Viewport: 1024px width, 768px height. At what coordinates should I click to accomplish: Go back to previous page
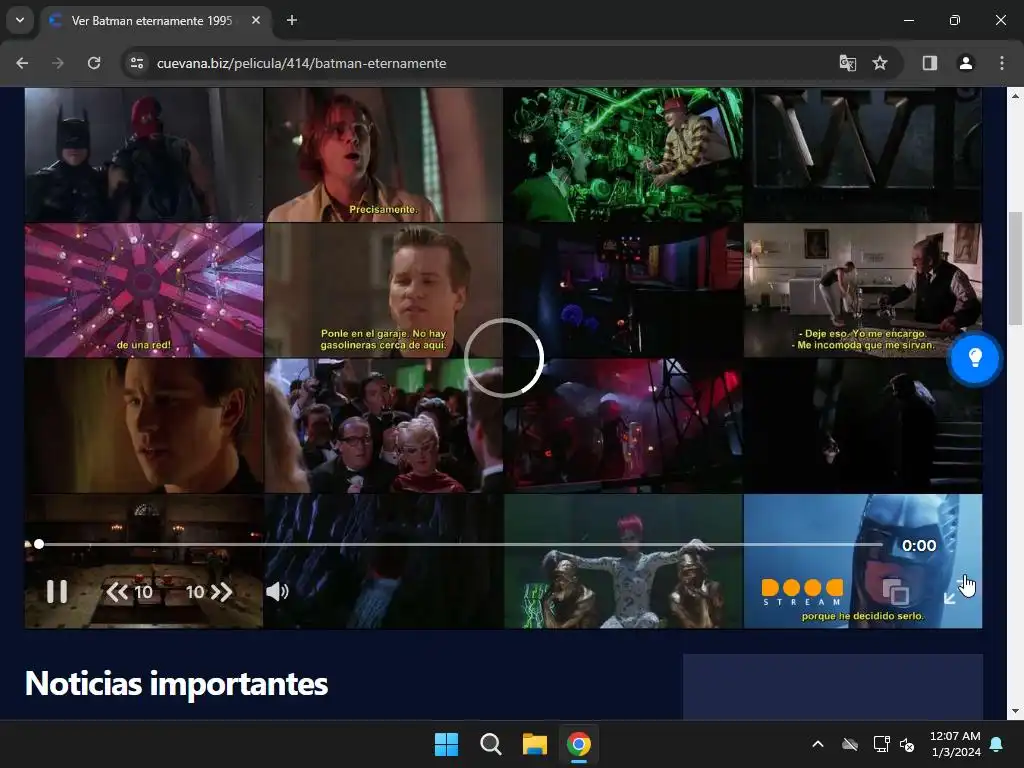pyautogui.click(x=22, y=63)
